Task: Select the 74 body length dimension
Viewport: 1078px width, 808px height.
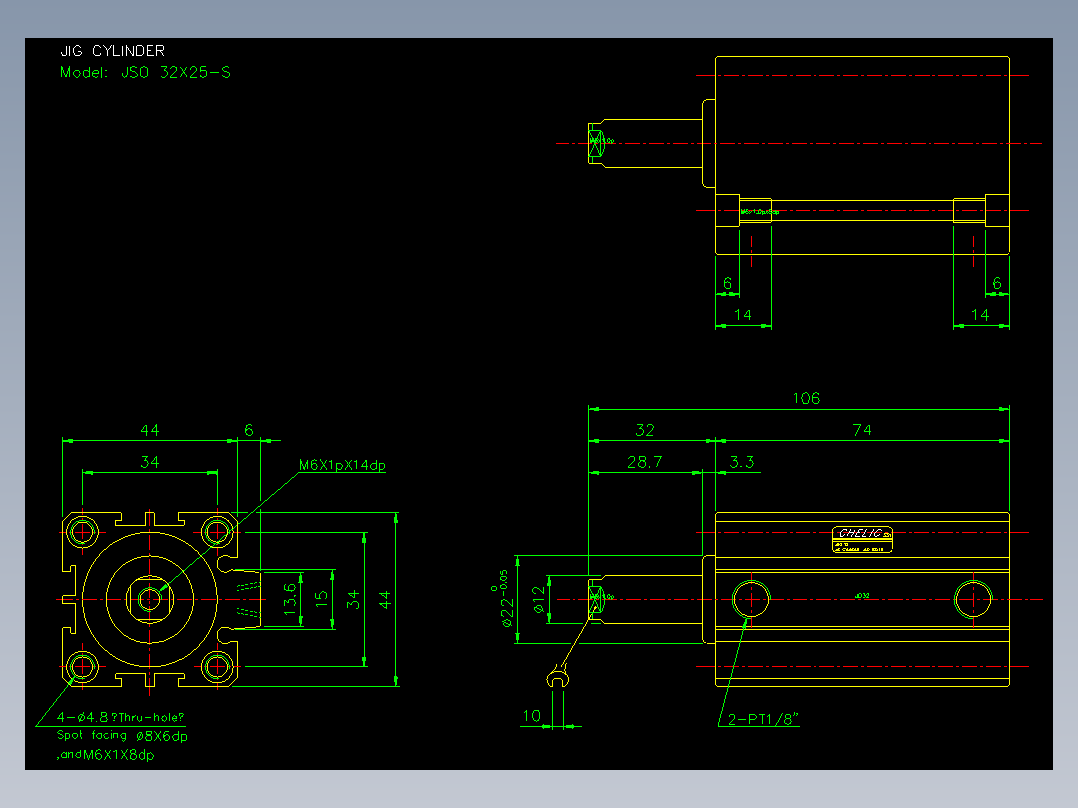Action: pos(862,430)
